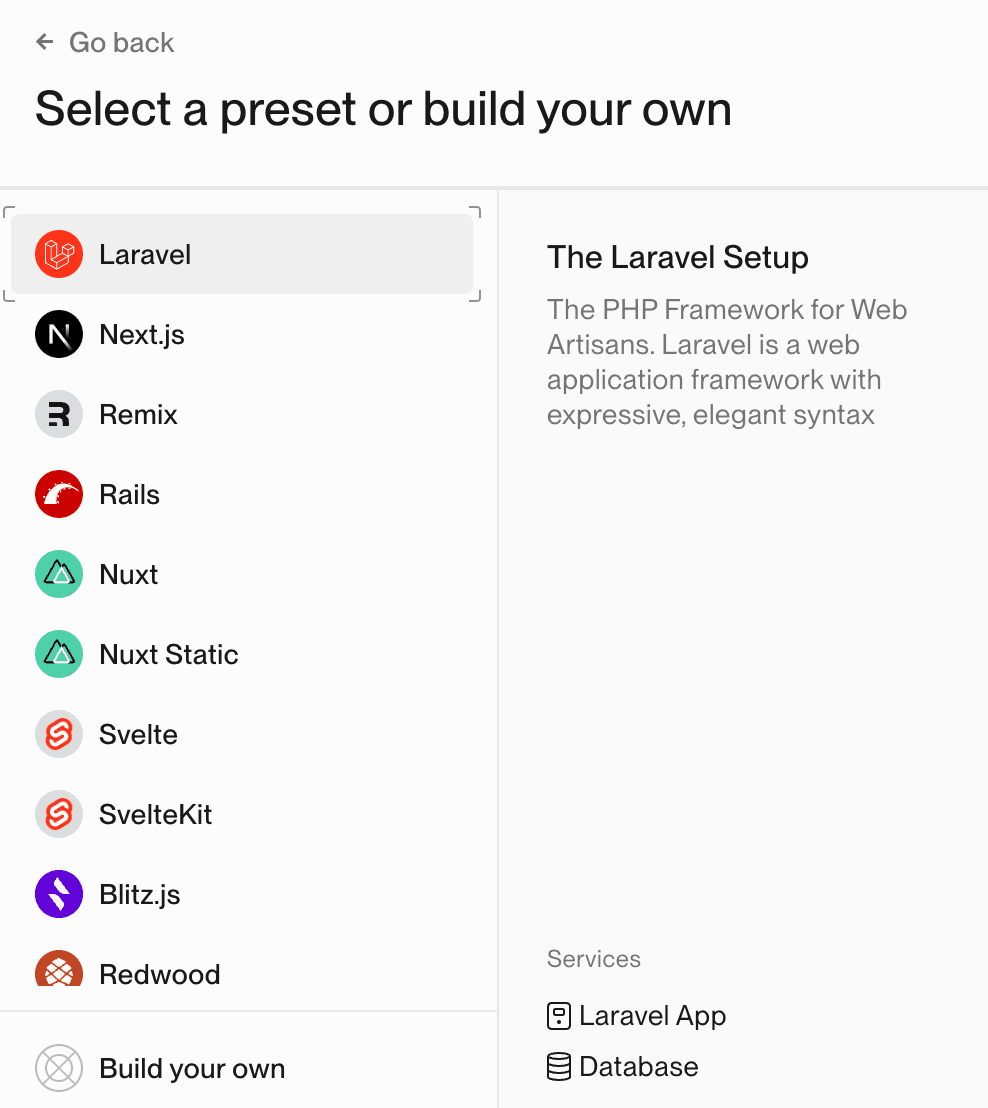The image size is (988, 1108).
Task: Click the green Nuxt logo icon
Action: point(59,574)
